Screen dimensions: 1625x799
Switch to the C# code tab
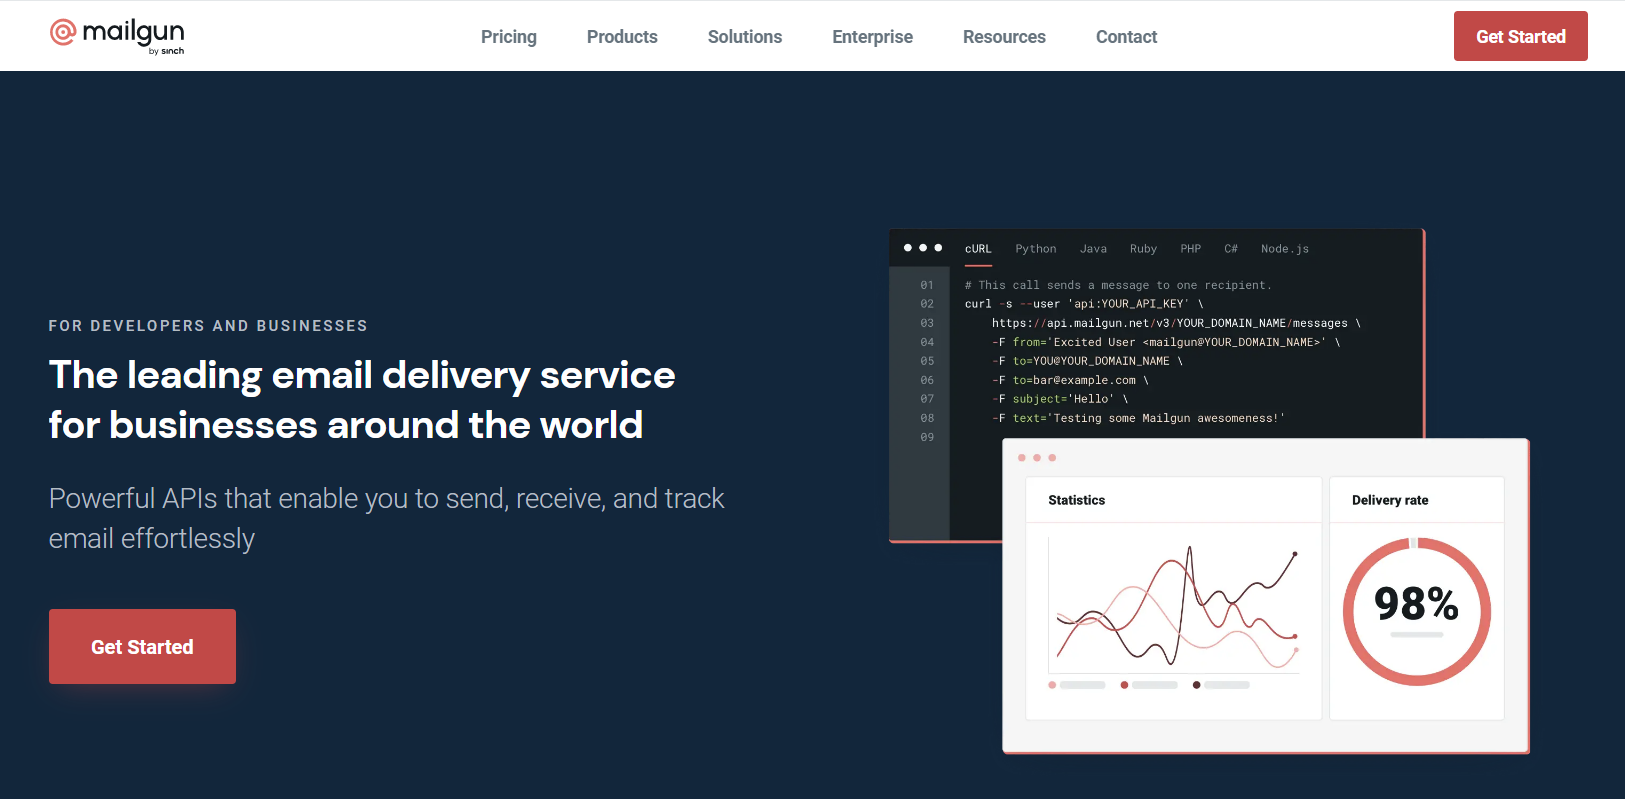click(1231, 249)
